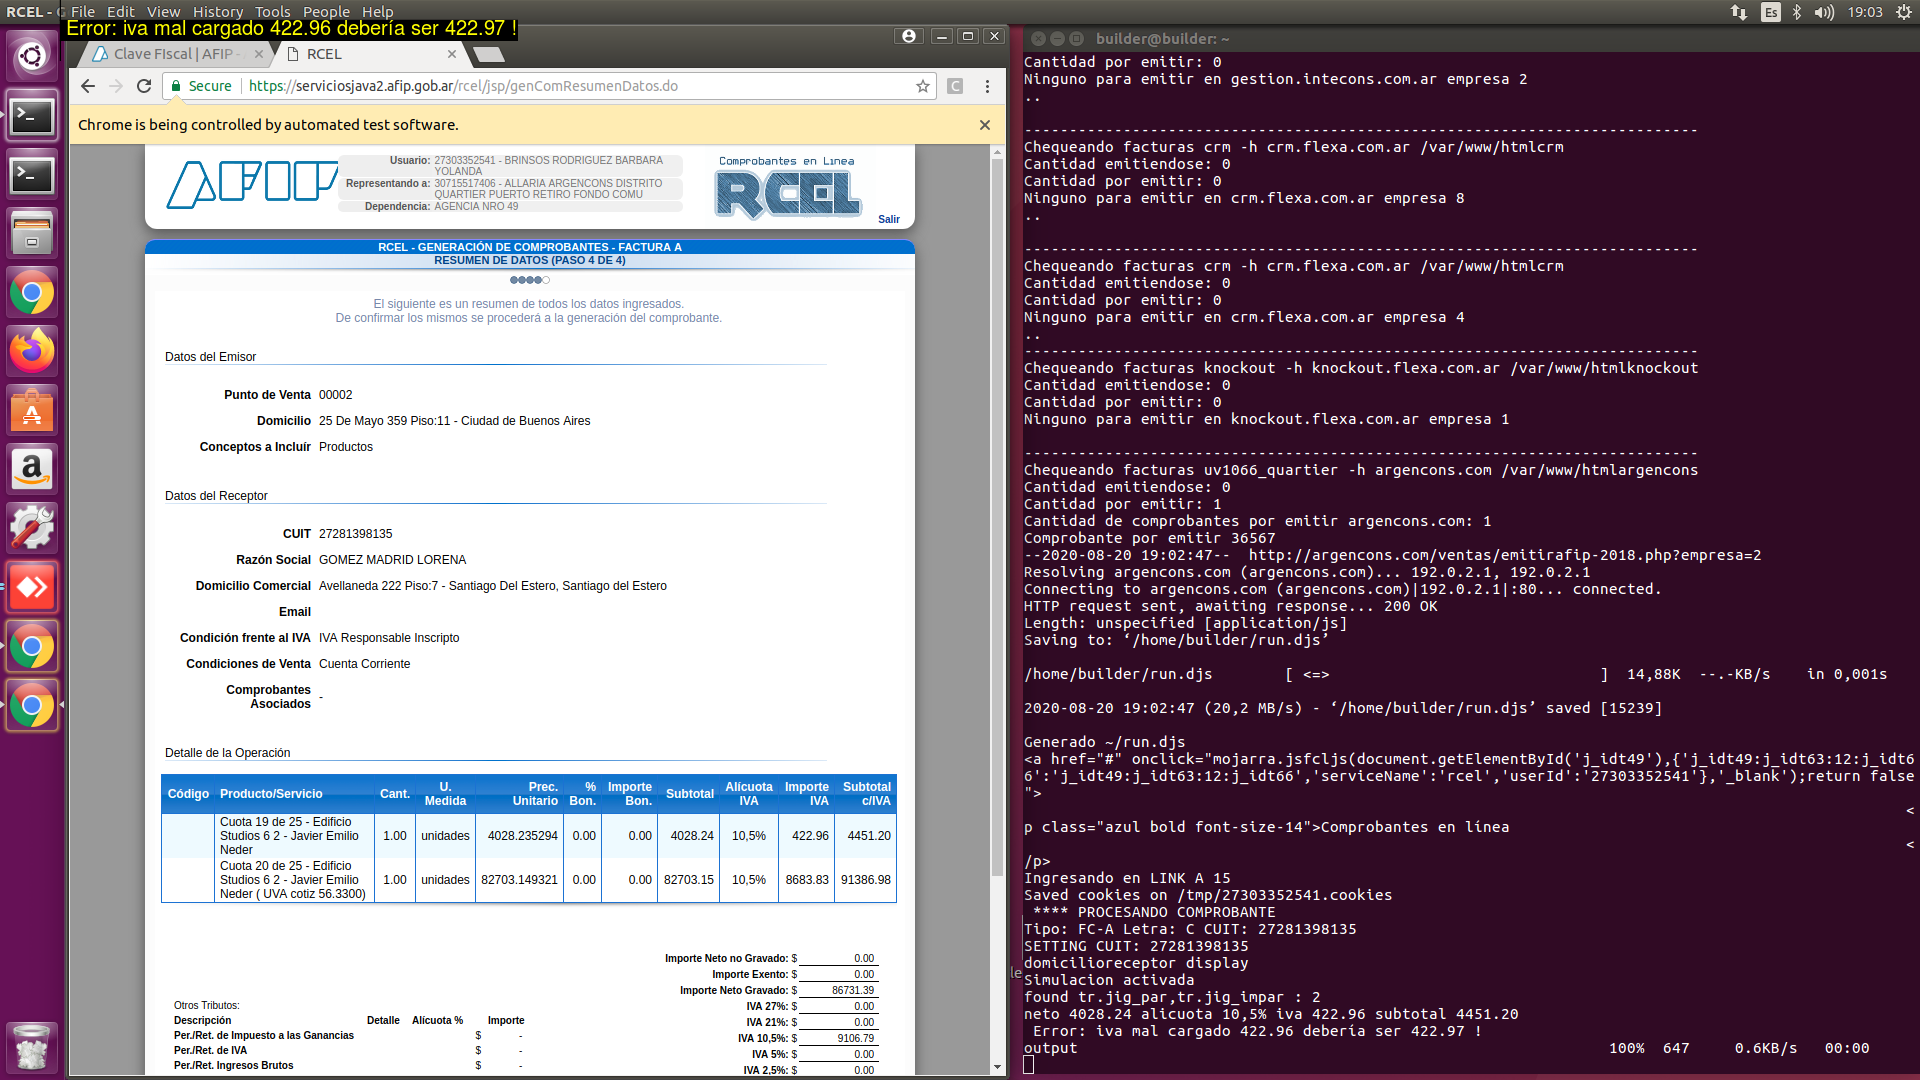Screen dimensions: 1920x1080
Task: Click Condiciones de Venta value Cuenta Corriente
Action: coord(364,664)
